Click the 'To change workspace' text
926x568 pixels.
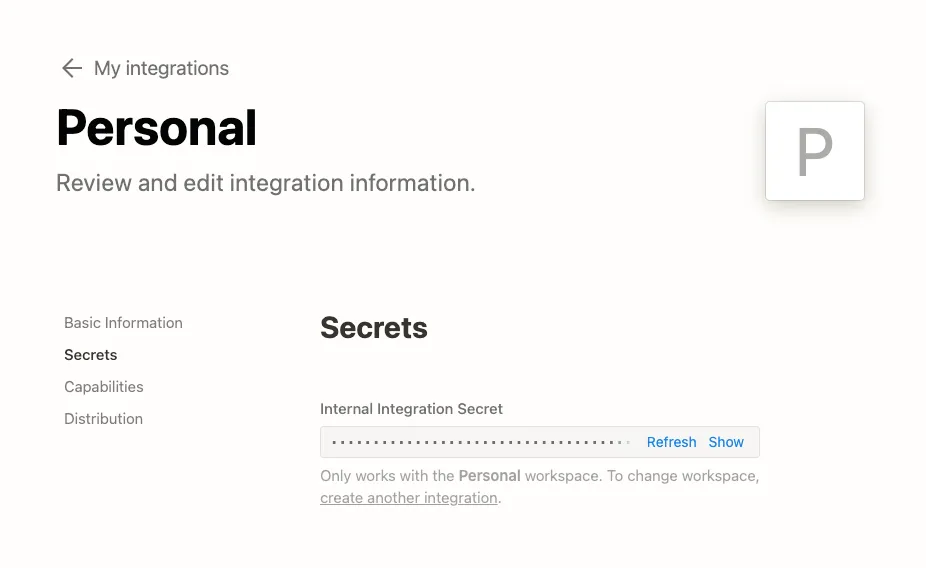(x=682, y=476)
